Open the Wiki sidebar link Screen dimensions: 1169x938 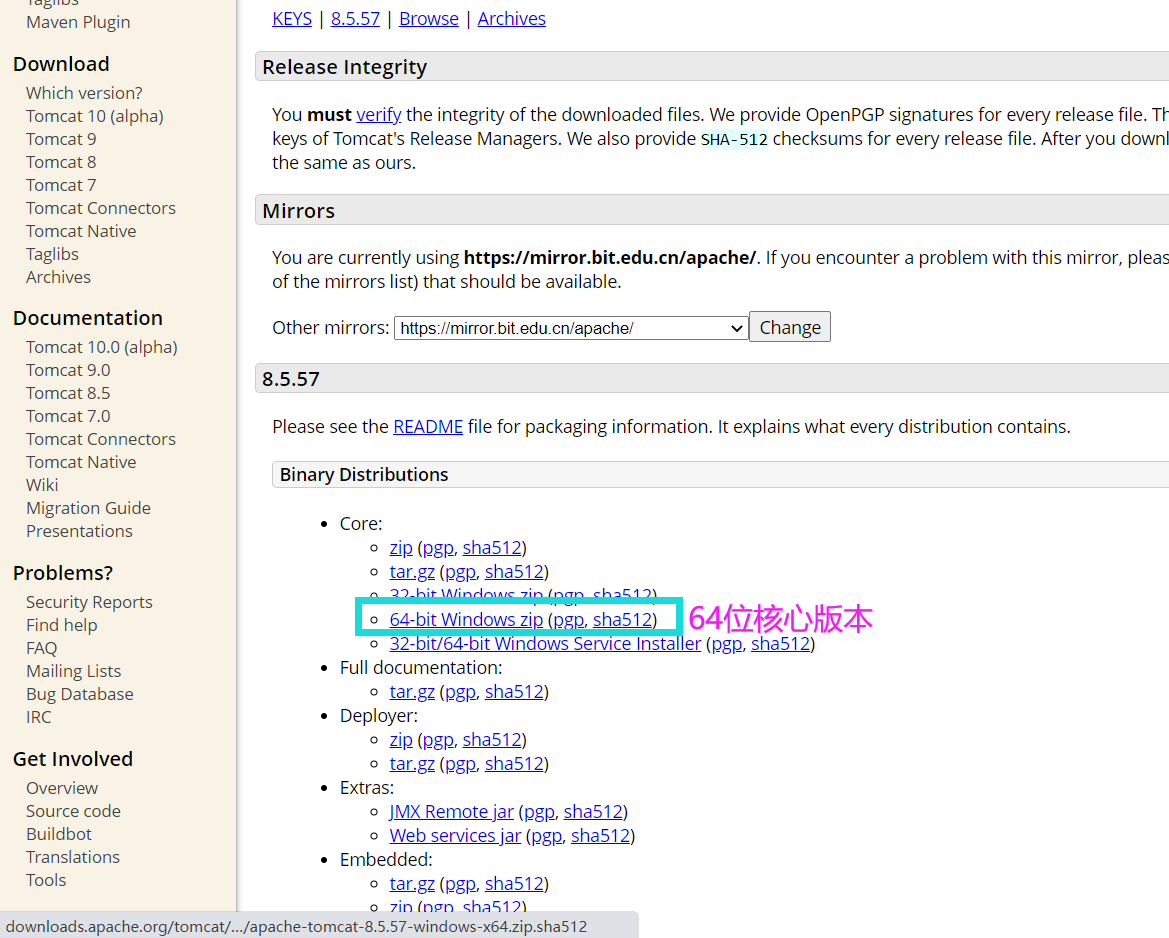(42, 485)
